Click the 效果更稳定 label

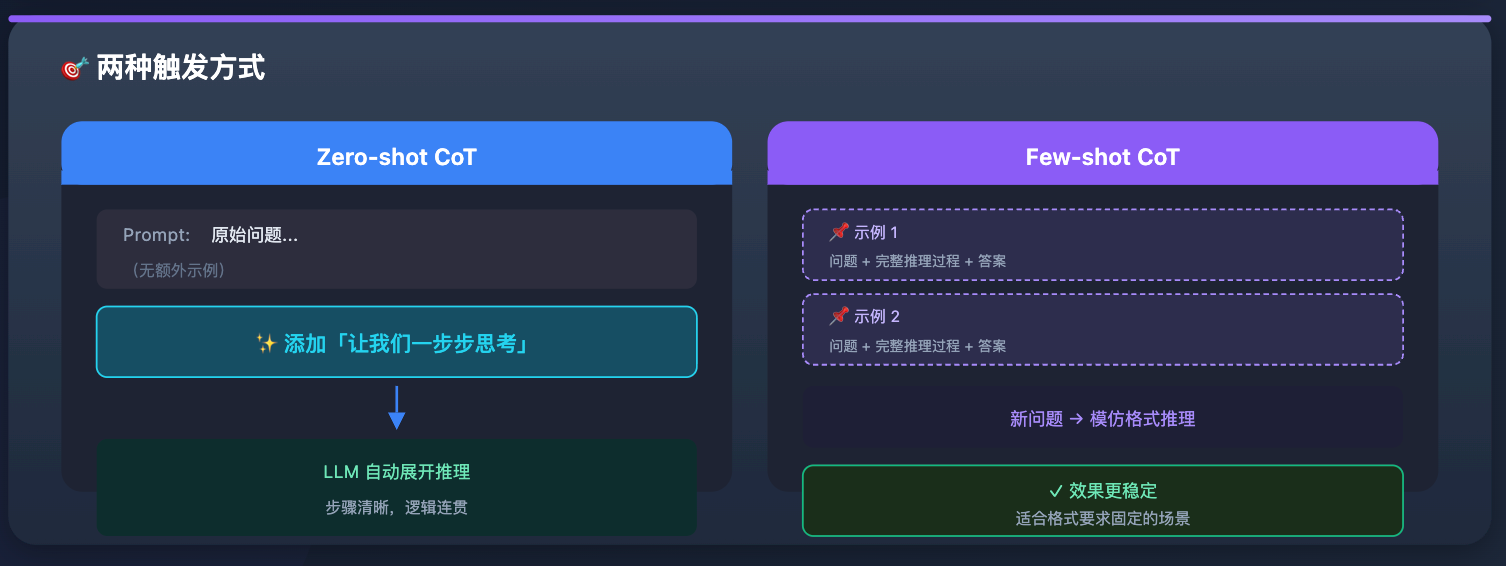pyautogui.click(x=1112, y=491)
